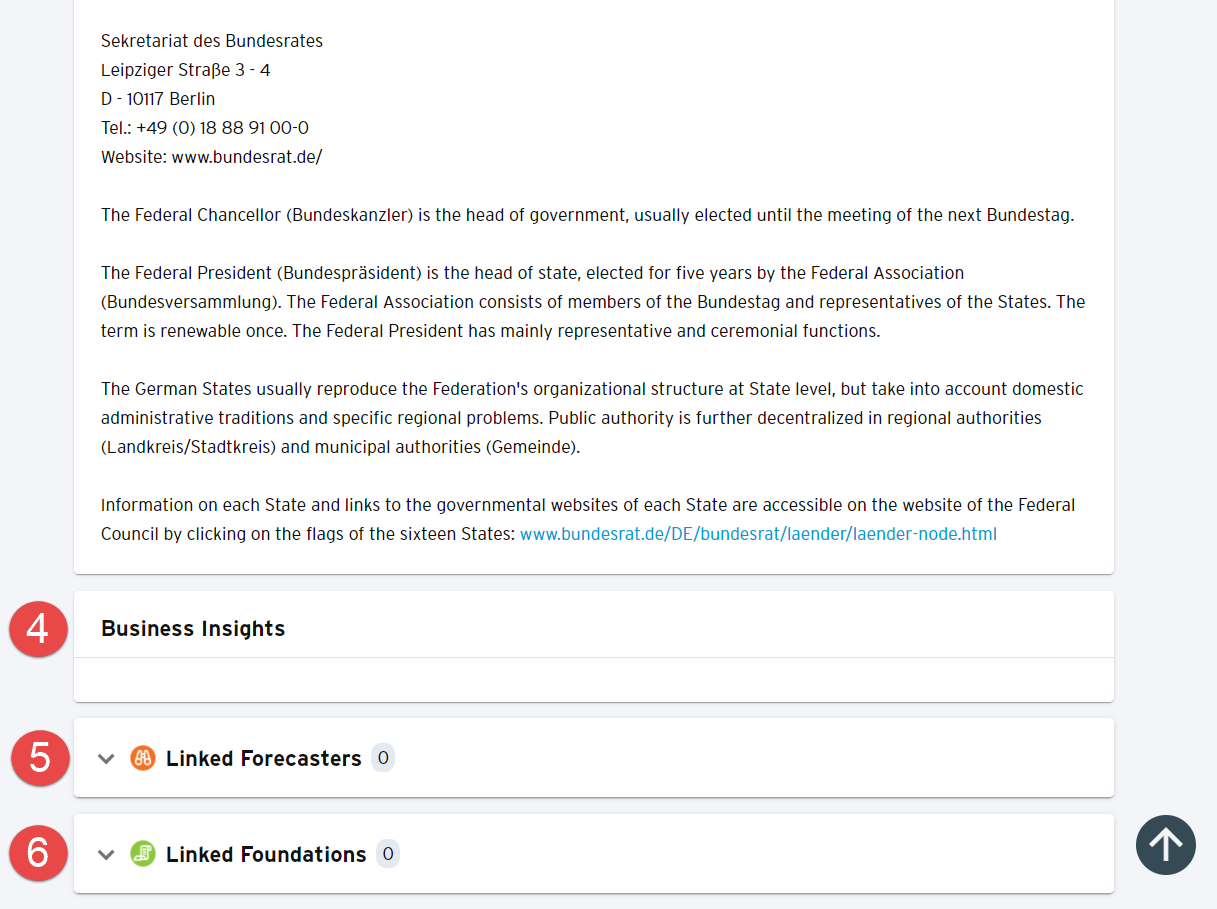Click the Federal President paragraph text
Screen dimensions: 1217x909
(x=593, y=302)
